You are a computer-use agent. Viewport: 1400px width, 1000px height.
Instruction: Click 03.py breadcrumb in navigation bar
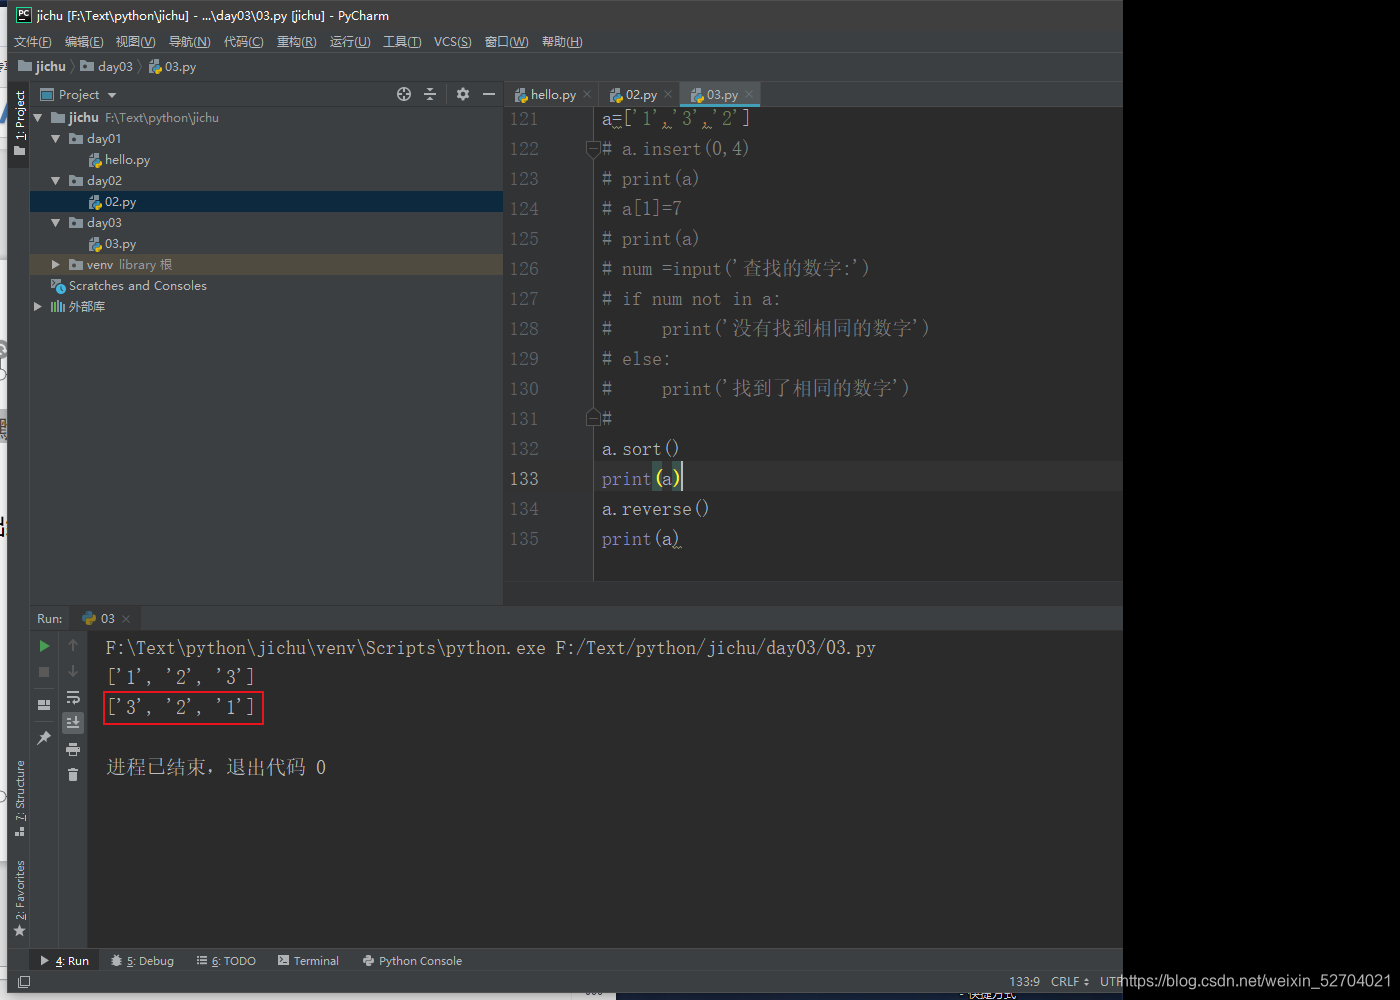pyautogui.click(x=172, y=67)
